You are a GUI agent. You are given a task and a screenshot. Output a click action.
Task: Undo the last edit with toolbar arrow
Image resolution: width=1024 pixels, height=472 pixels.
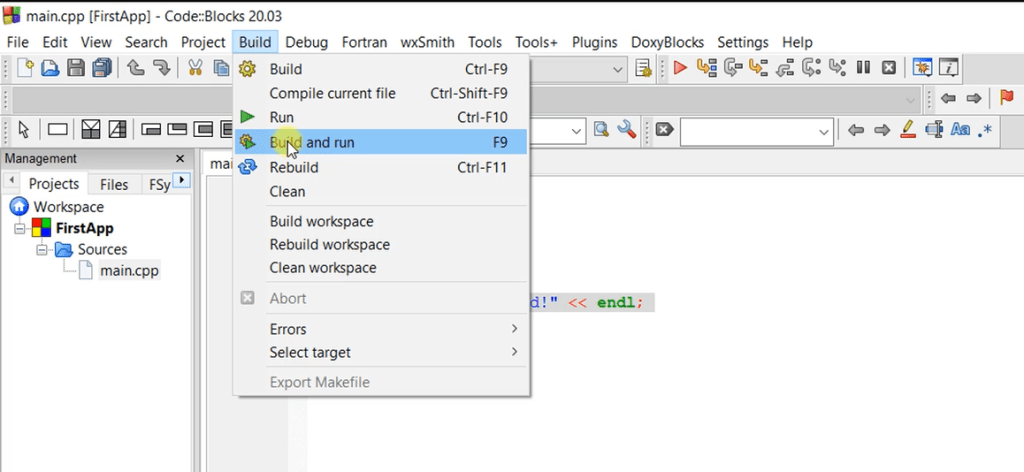coord(135,68)
